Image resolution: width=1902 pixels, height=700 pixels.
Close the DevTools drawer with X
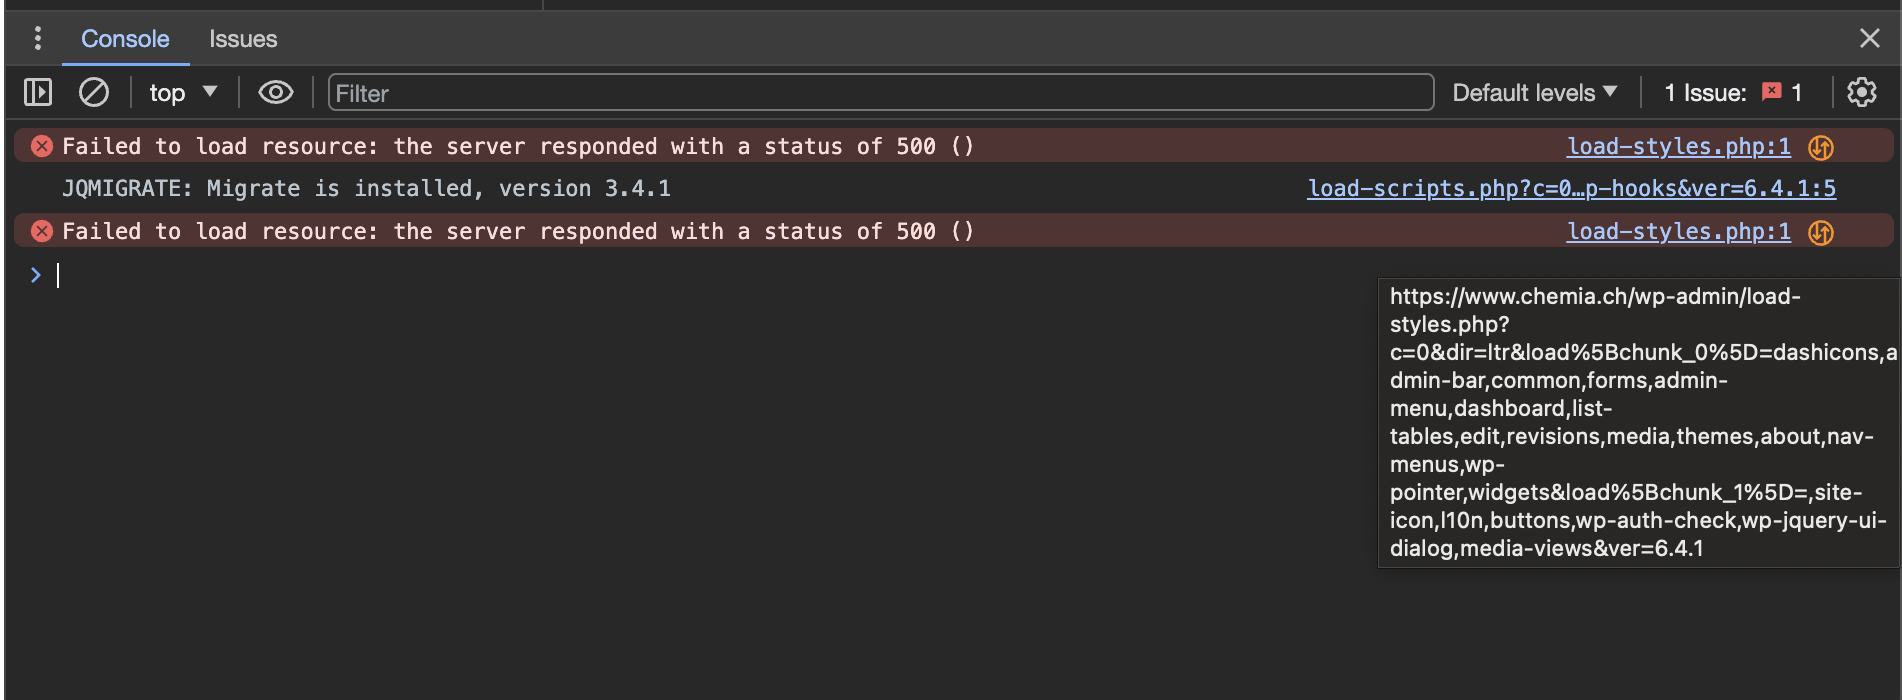point(1870,39)
